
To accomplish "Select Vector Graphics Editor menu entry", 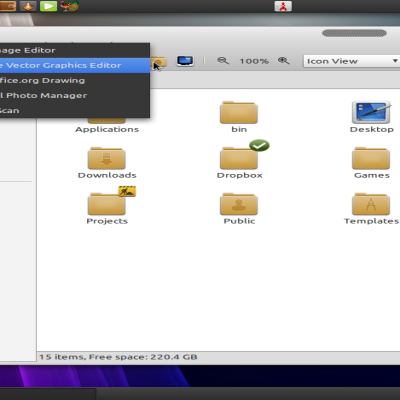I will [75, 65].
